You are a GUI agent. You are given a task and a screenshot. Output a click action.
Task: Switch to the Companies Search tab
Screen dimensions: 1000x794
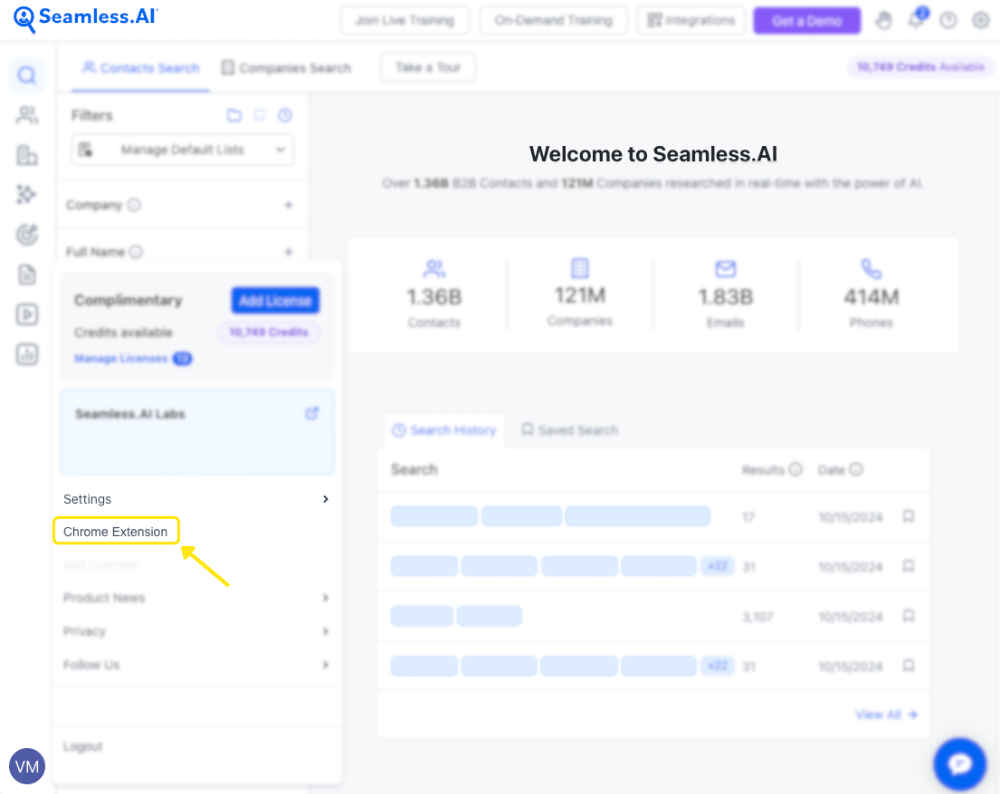[x=286, y=67]
